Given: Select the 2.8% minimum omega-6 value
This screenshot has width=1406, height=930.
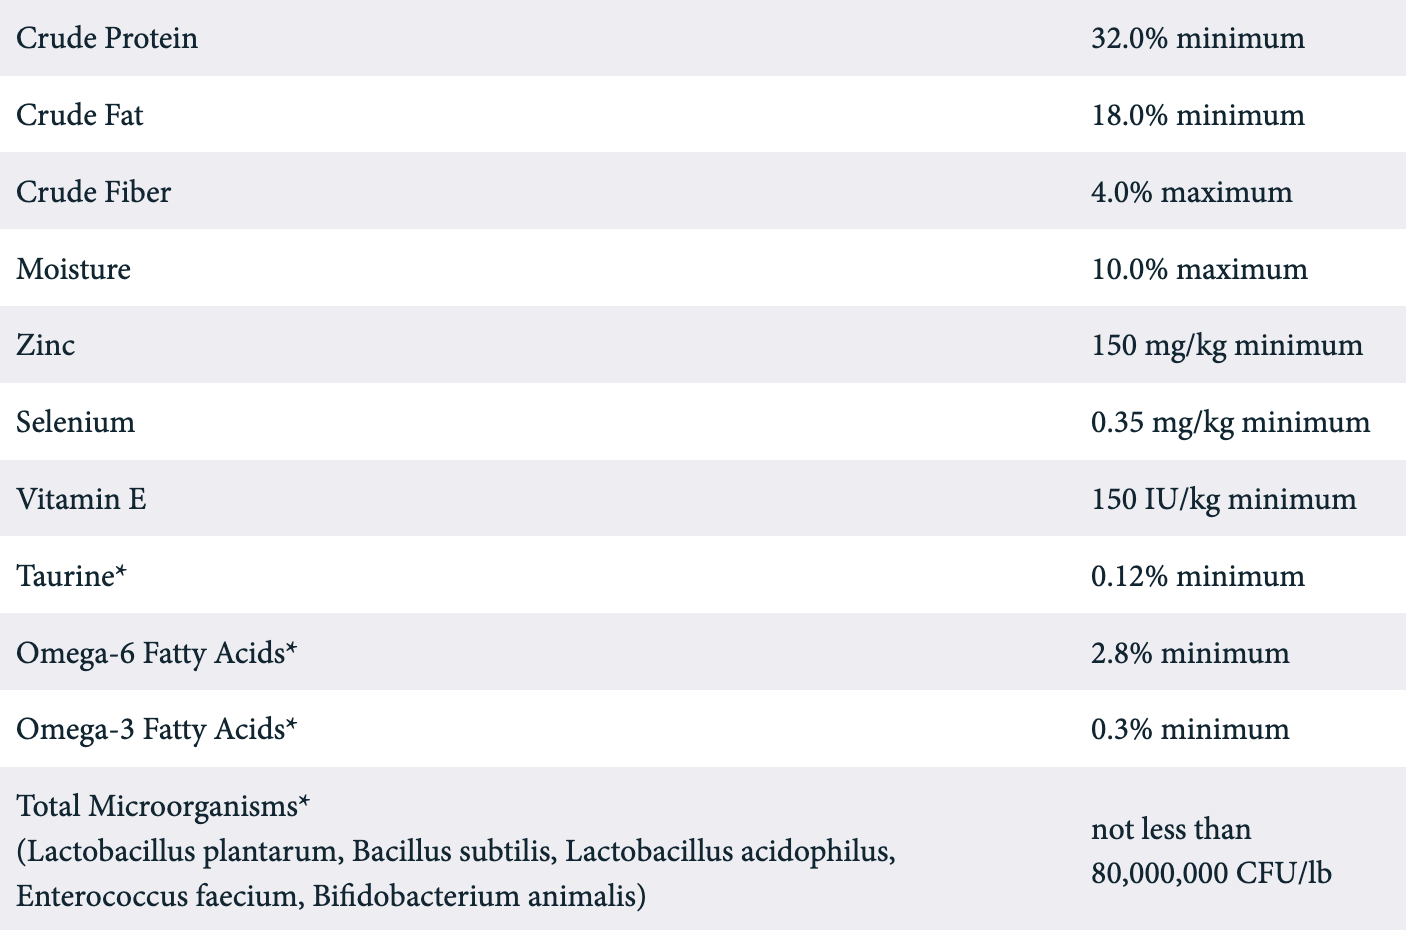Looking at the screenshot, I should coord(1190,653).
